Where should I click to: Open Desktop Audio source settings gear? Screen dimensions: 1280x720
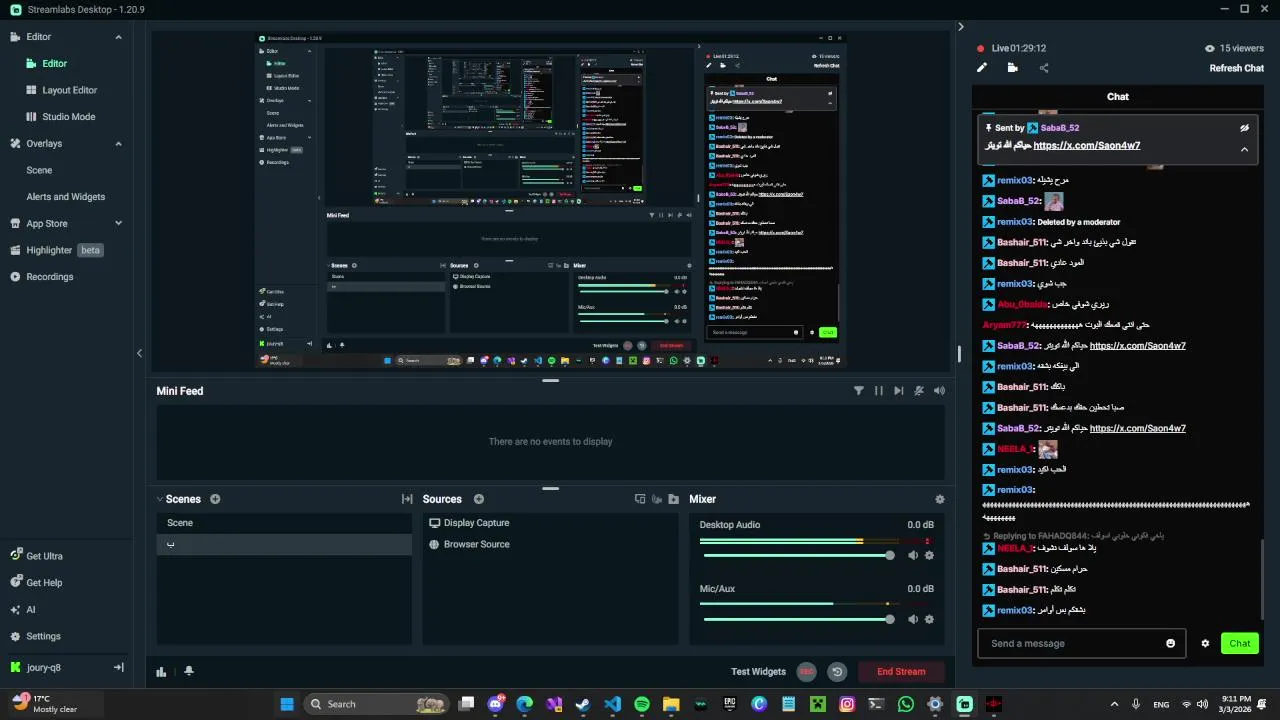(x=929, y=555)
